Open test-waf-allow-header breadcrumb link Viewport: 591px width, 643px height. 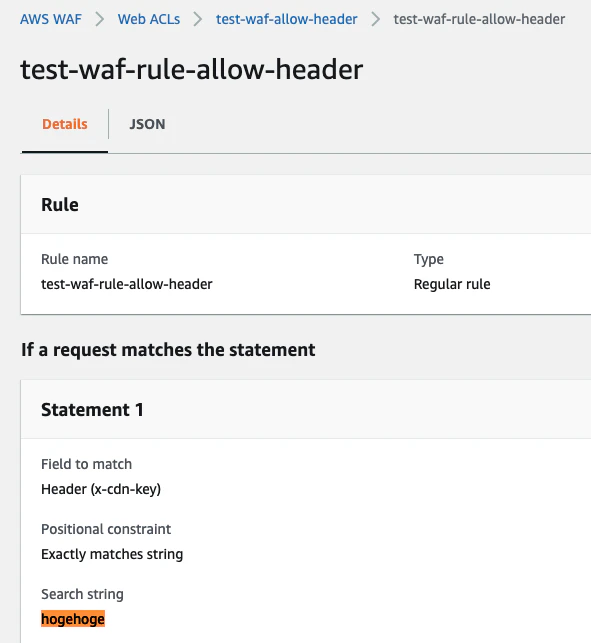287,19
